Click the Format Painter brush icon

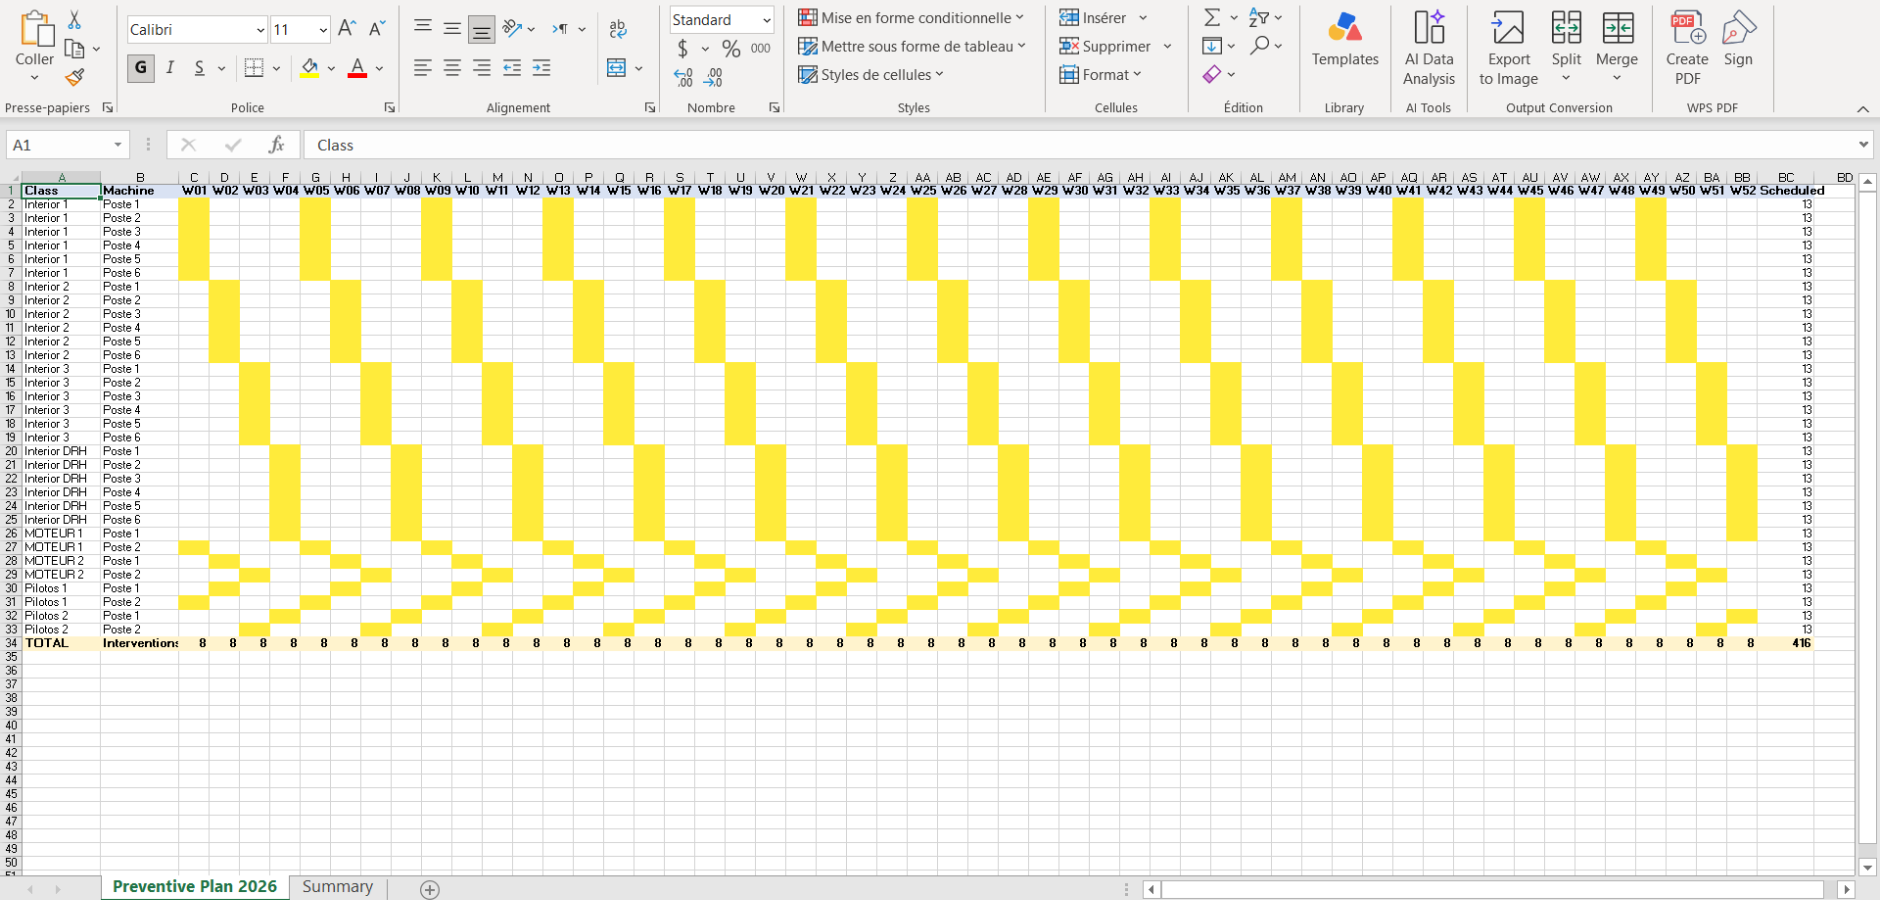(x=74, y=77)
